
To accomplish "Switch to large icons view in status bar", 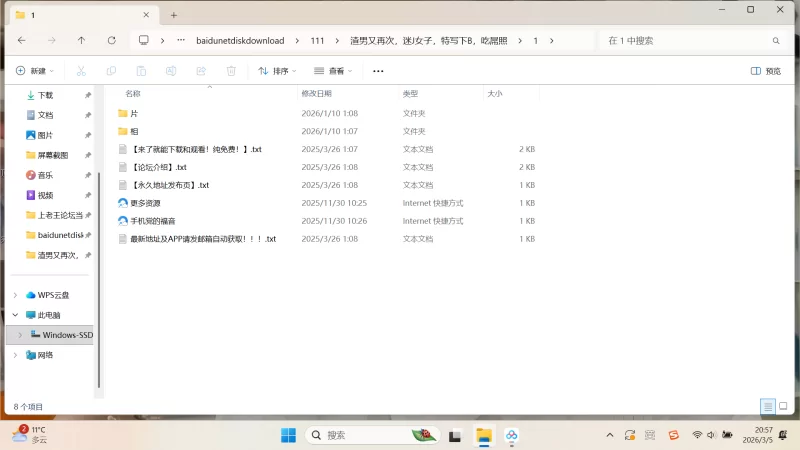I will pos(783,407).
